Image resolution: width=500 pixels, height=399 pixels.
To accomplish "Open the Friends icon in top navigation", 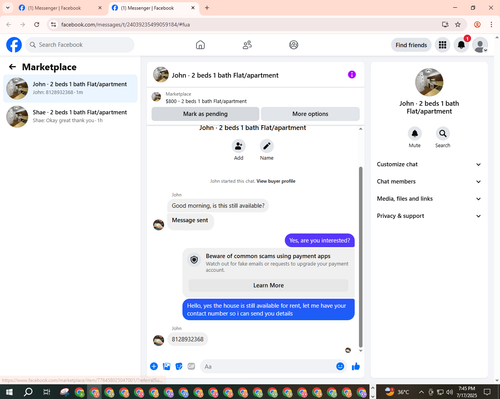I will (247, 45).
